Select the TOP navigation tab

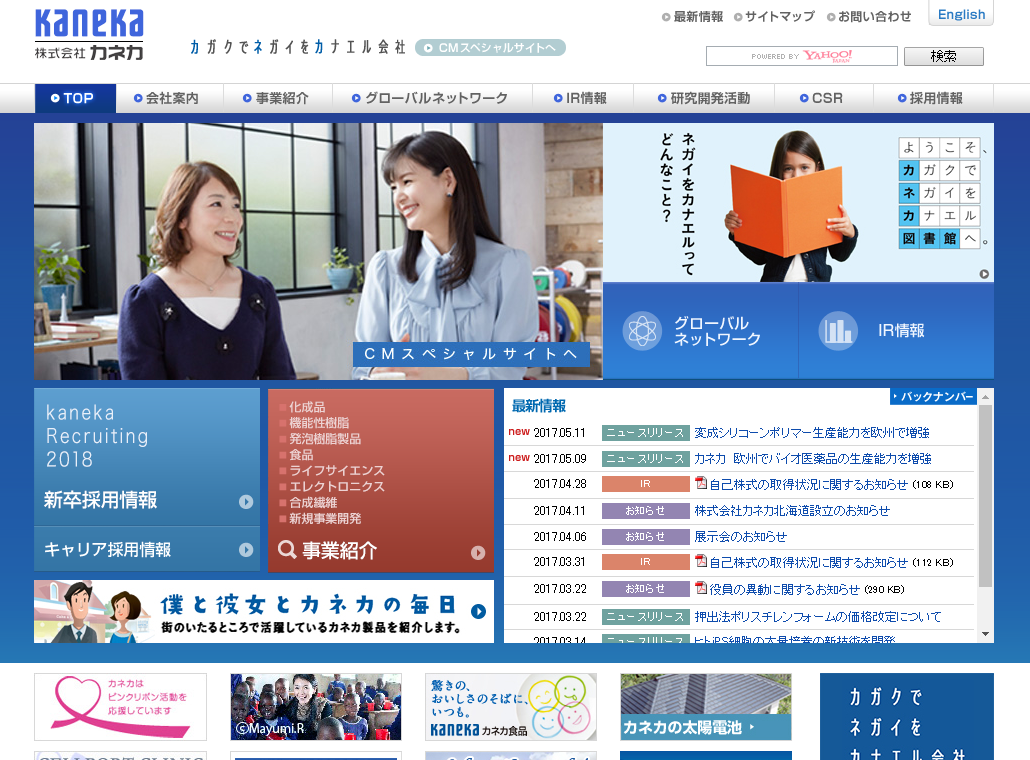75,99
